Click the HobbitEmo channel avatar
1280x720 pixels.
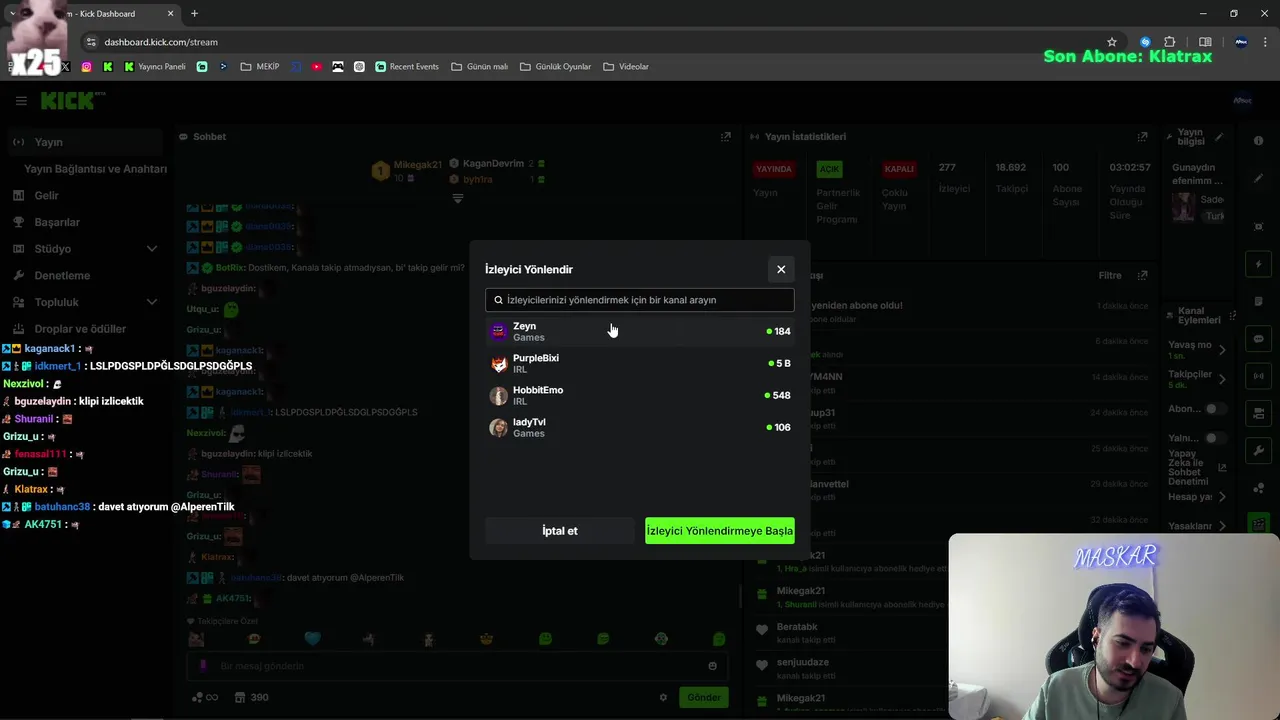pos(498,395)
